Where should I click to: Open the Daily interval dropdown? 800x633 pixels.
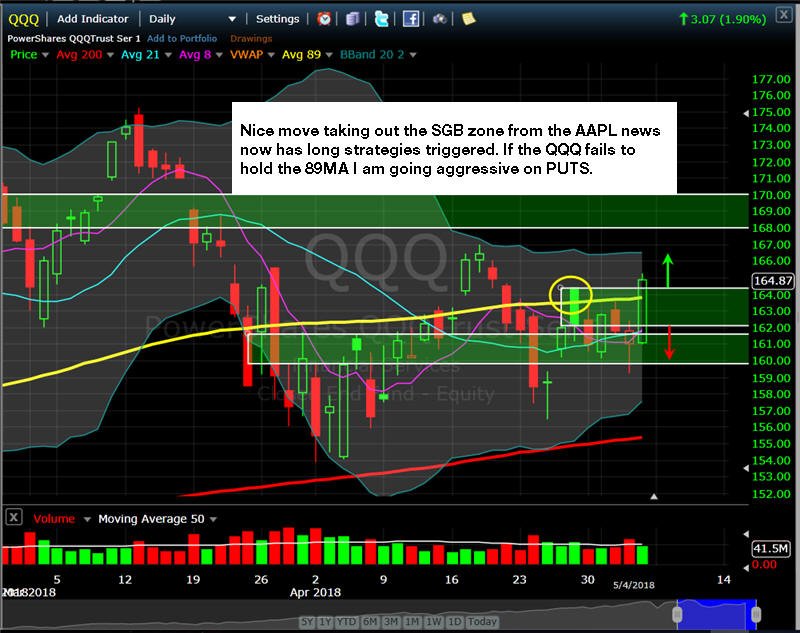coord(192,19)
